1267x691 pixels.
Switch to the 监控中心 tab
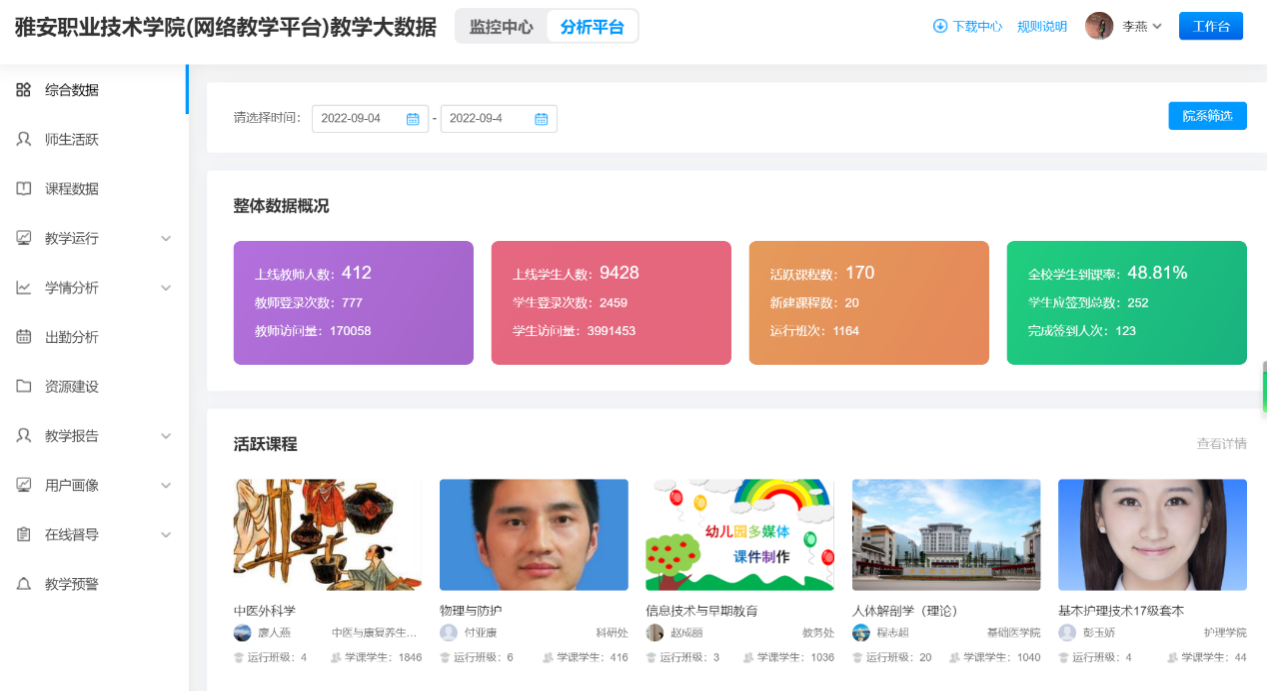pyautogui.click(x=501, y=27)
